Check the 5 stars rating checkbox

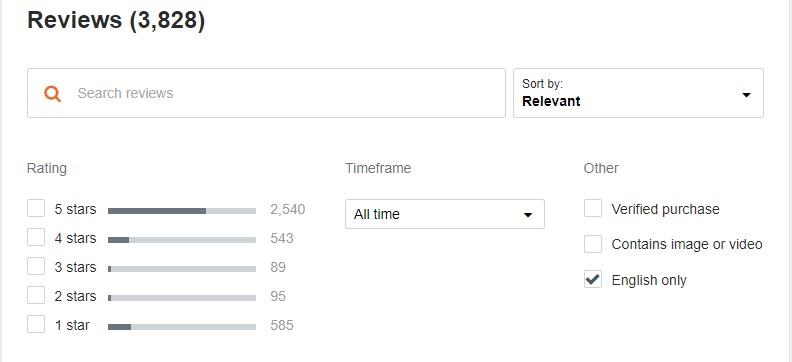(x=36, y=208)
